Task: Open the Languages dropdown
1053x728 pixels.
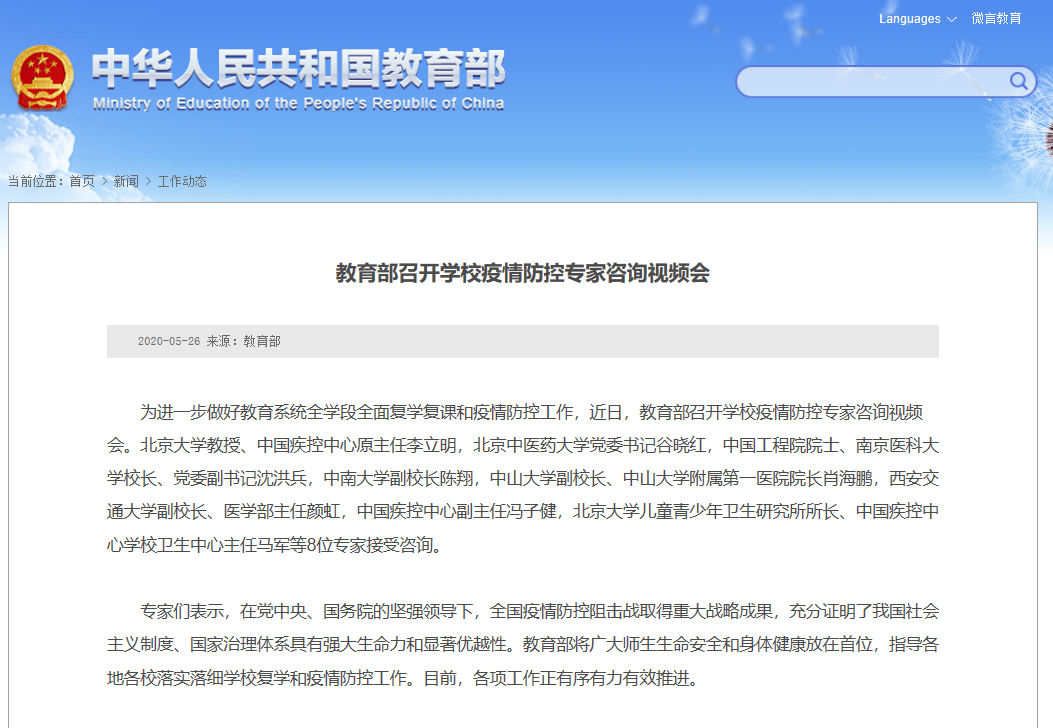Action: (x=917, y=19)
